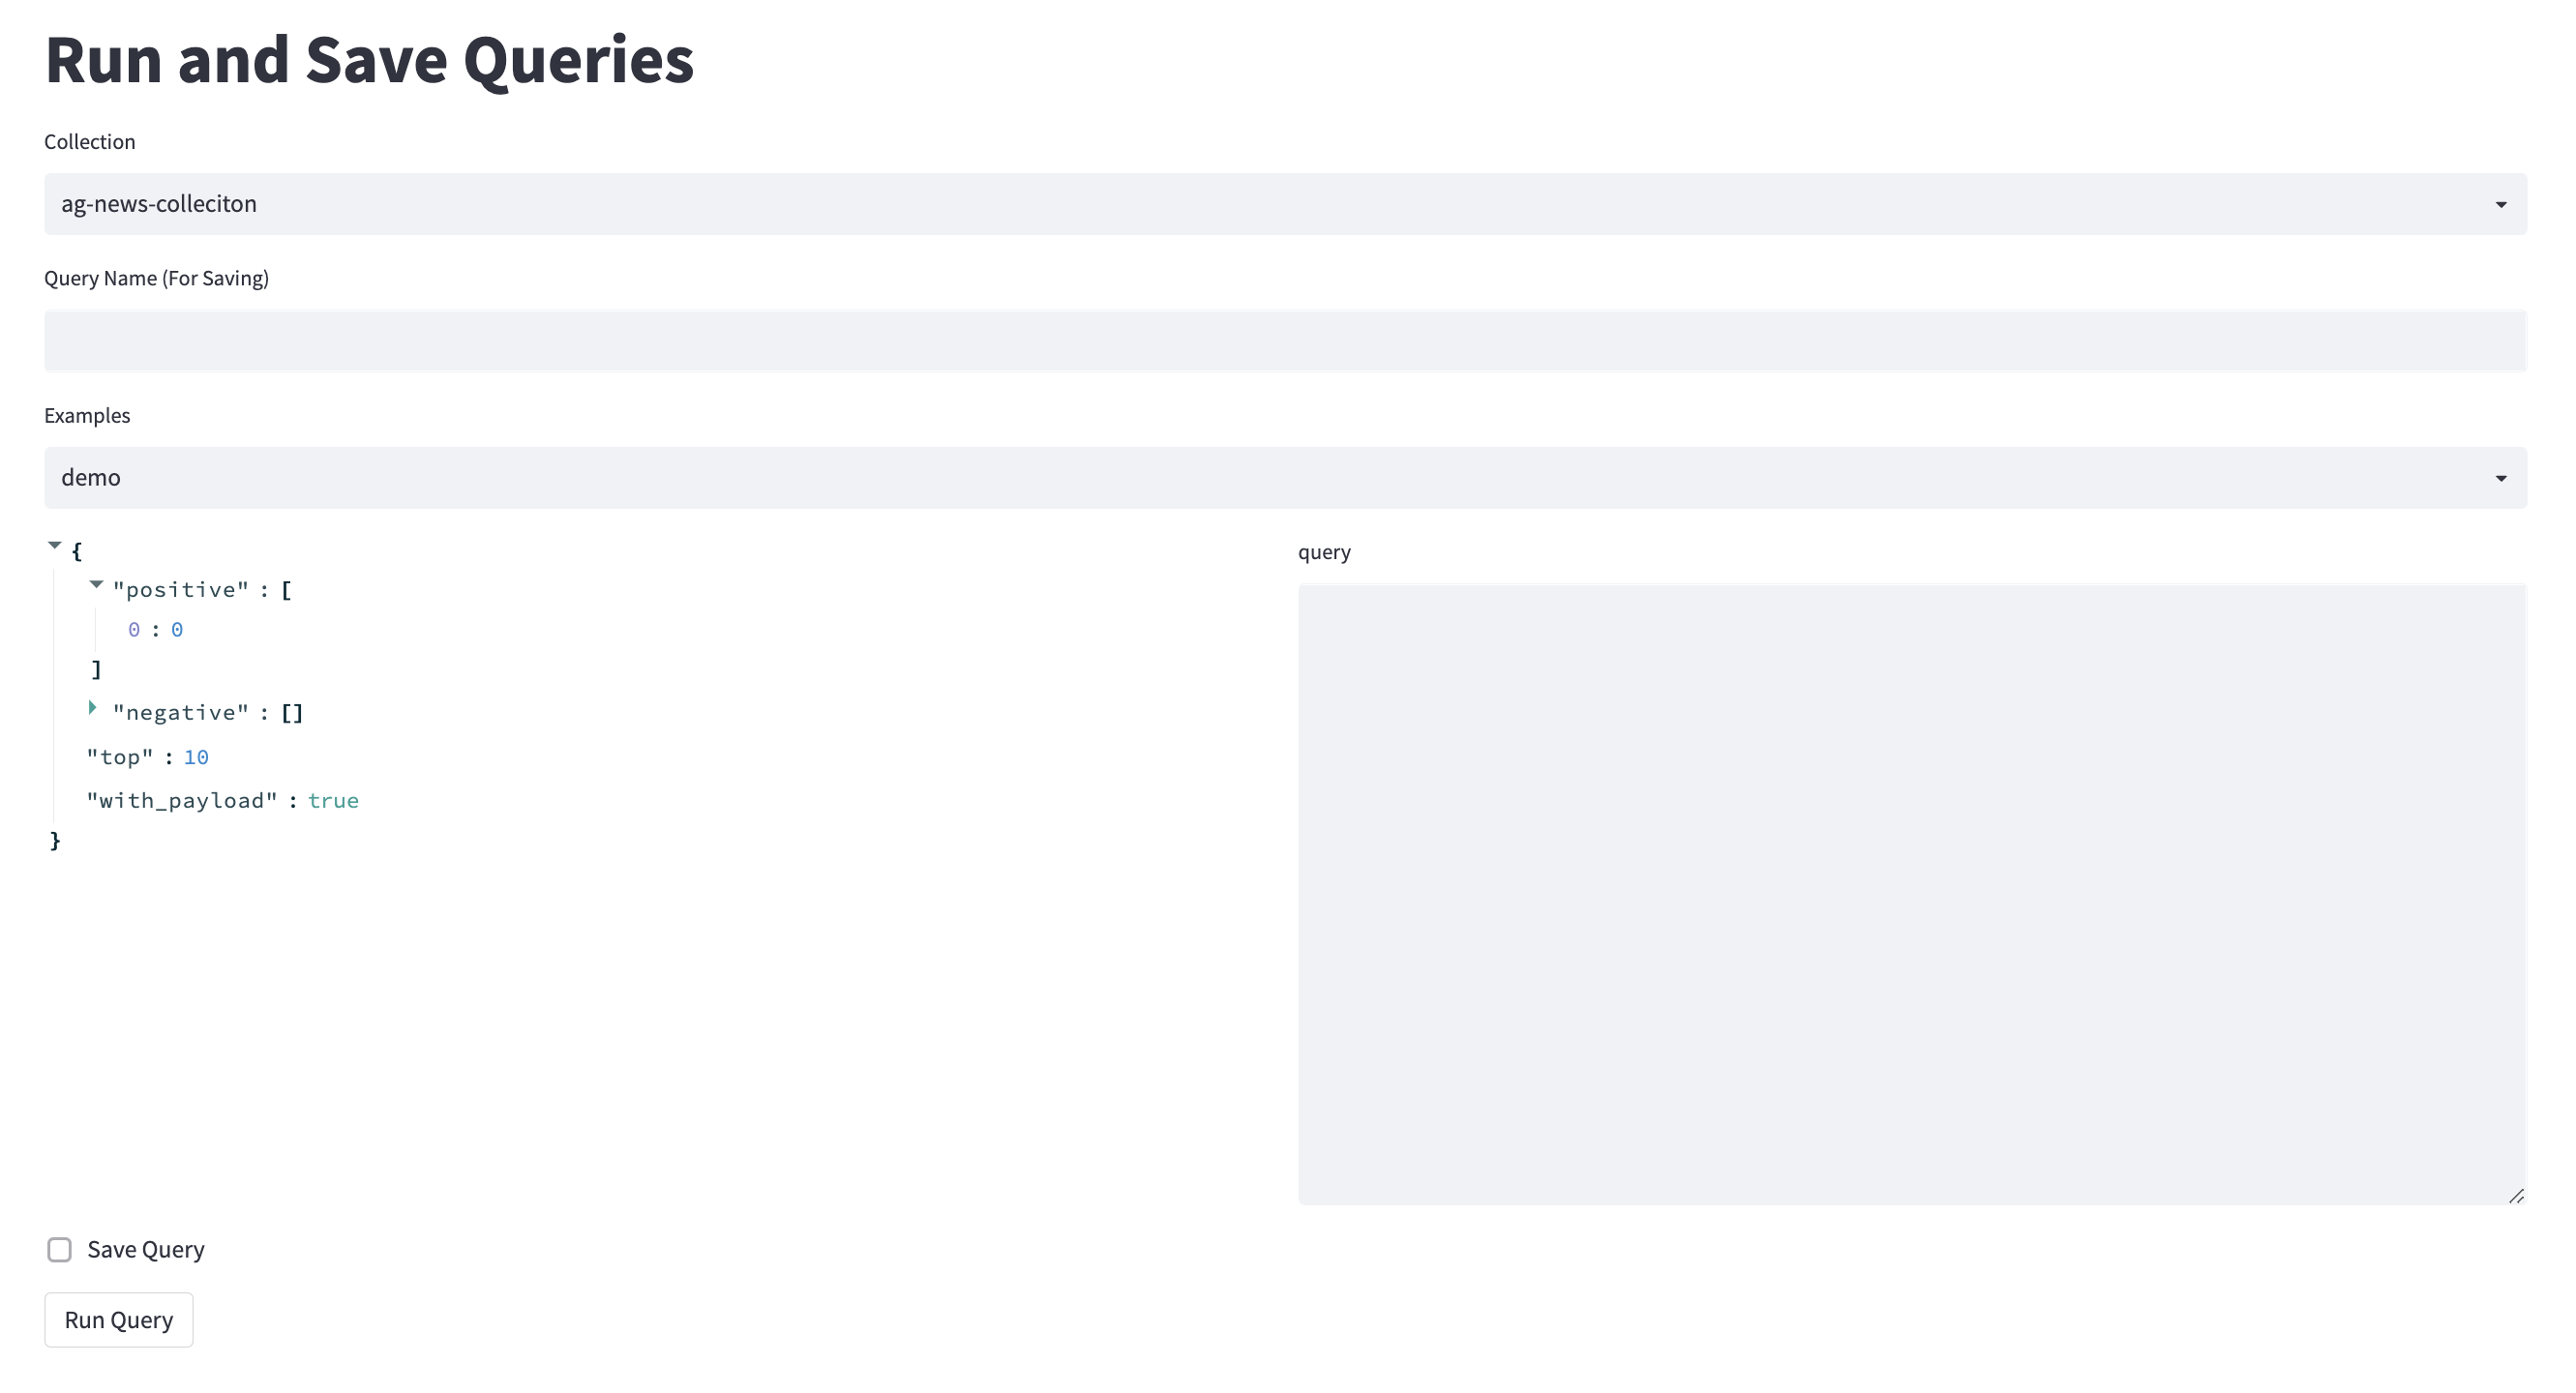Click the "top" value 10

click(x=196, y=758)
